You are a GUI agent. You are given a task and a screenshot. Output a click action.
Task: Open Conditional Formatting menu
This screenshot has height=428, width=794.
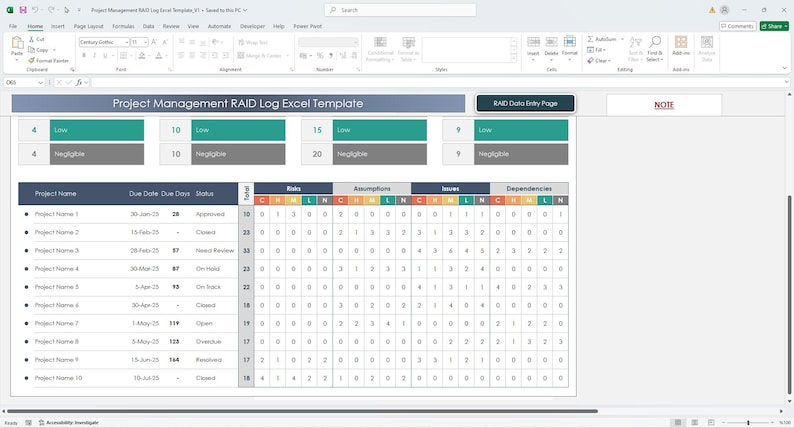click(380, 49)
